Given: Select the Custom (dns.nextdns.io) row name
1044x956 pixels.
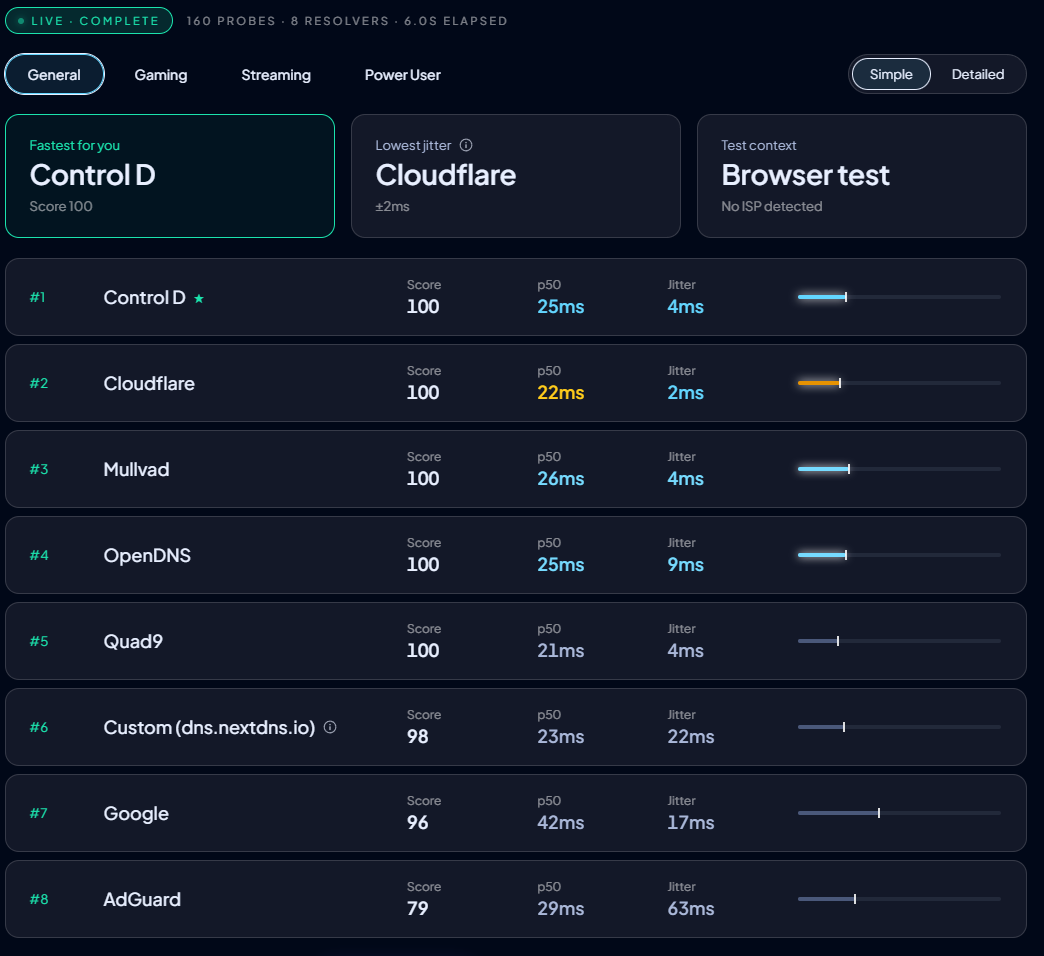Looking at the screenshot, I should point(209,727).
